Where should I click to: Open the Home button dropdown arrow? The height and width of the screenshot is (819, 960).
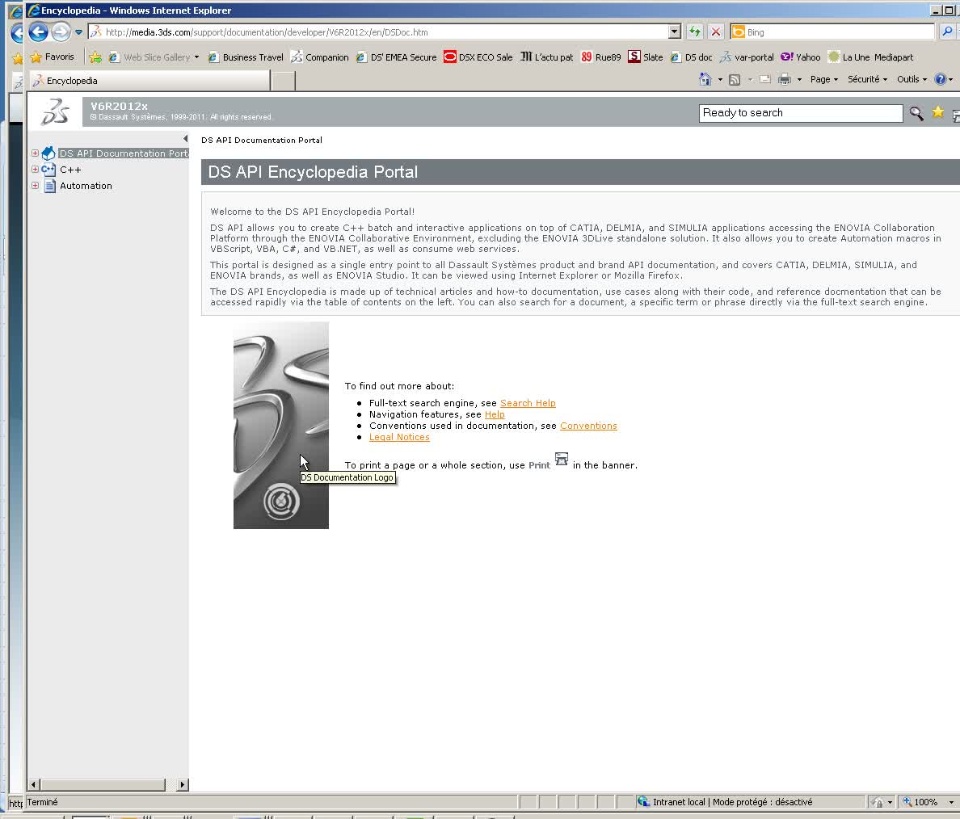click(719, 80)
